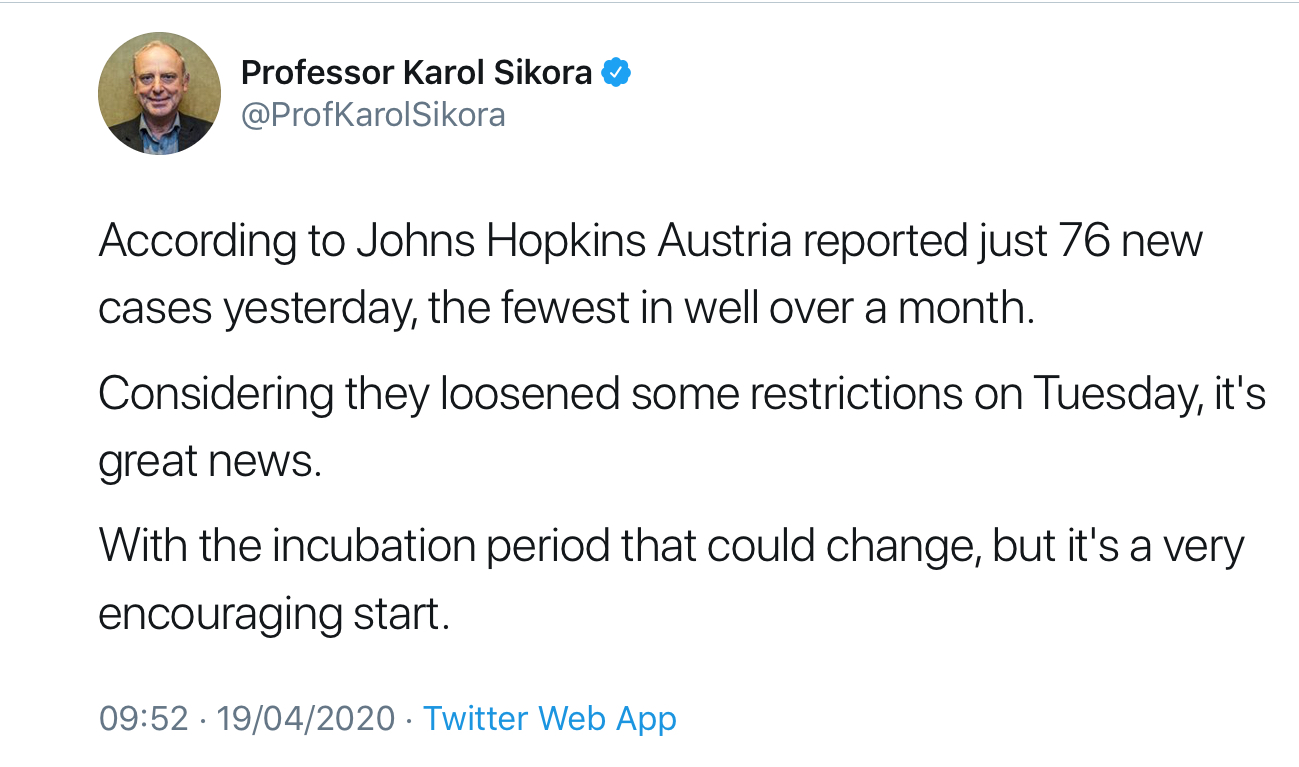1299x767 pixels.
Task: Visit the @ProfKarolSikora handle link
Action: tap(373, 115)
